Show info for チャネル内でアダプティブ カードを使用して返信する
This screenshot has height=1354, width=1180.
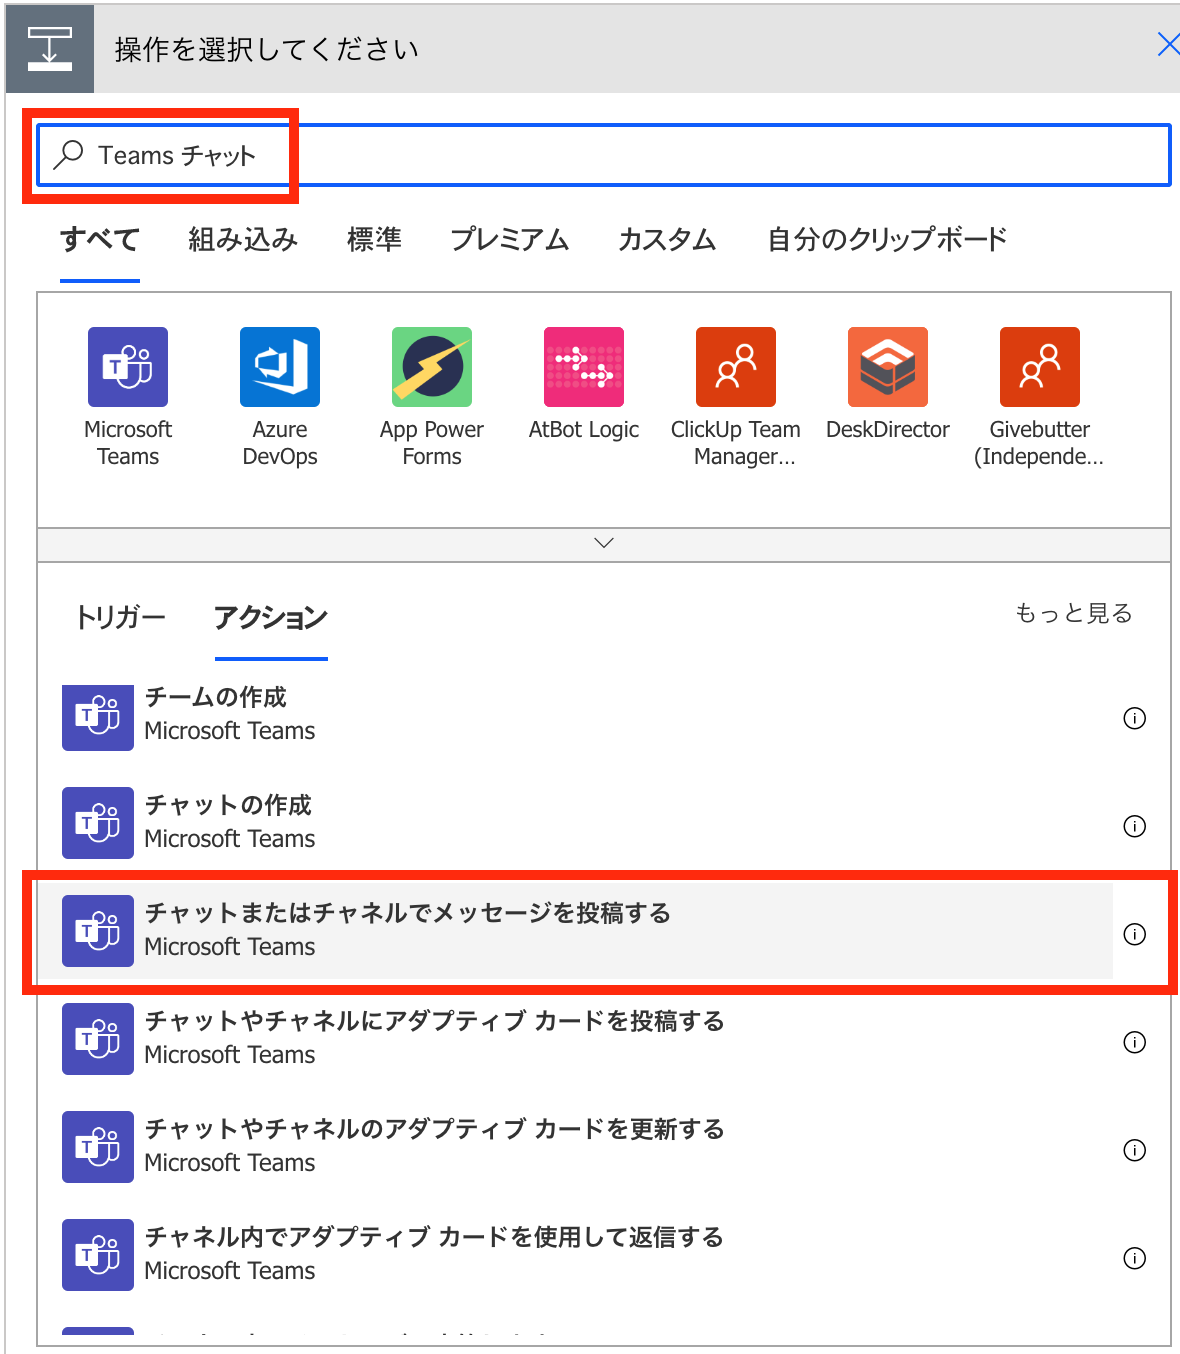tap(1135, 1258)
